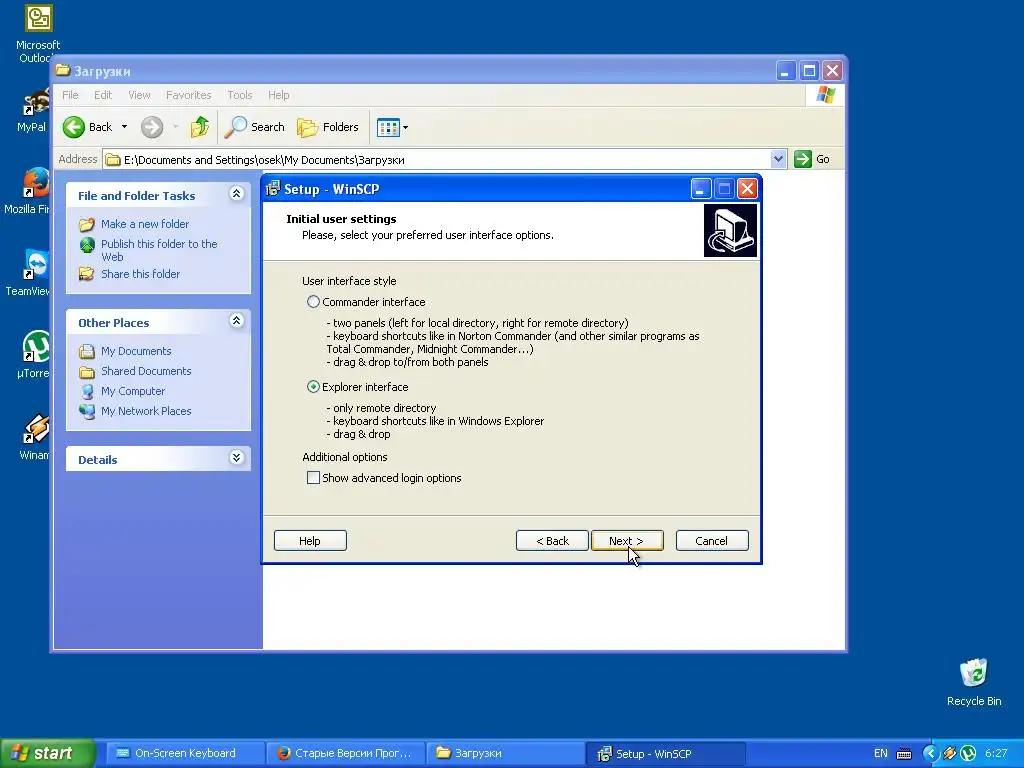The height and width of the screenshot is (768, 1024).
Task: Click the < Back button in setup wizard
Action: [x=552, y=541]
